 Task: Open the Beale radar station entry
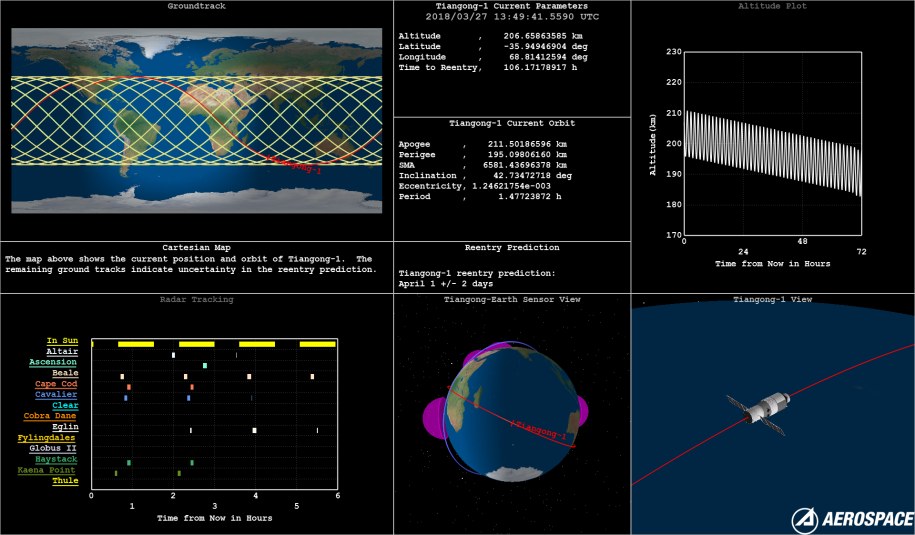coord(65,373)
